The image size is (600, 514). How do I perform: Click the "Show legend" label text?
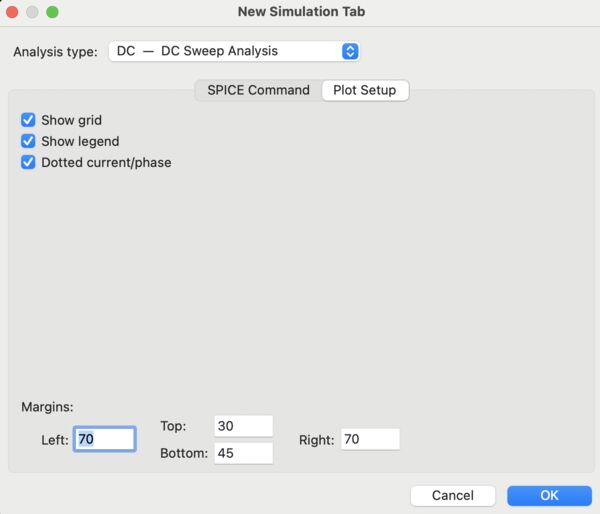[x=80, y=141]
